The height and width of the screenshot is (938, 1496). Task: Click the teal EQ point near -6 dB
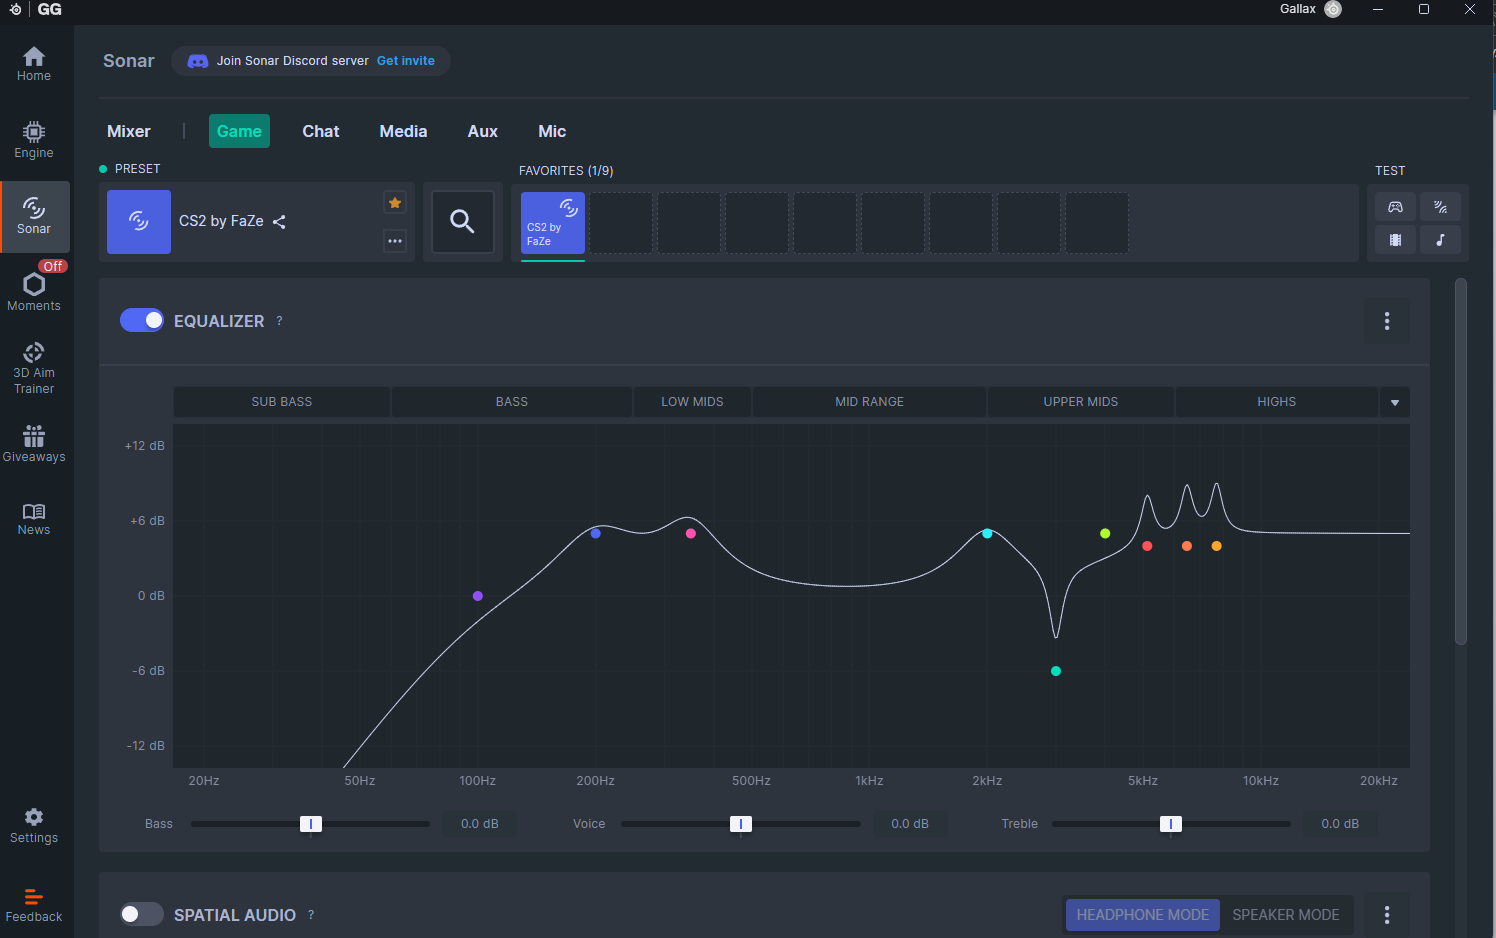[1056, 671]
